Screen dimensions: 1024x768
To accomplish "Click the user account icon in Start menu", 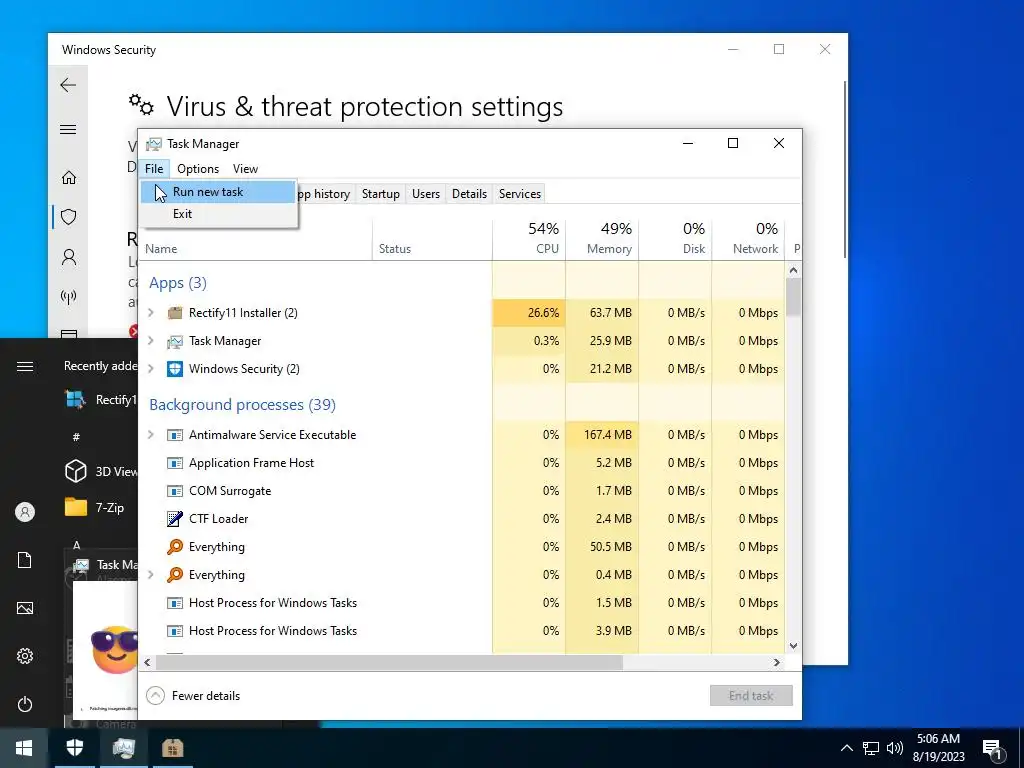I will (25, 512).
